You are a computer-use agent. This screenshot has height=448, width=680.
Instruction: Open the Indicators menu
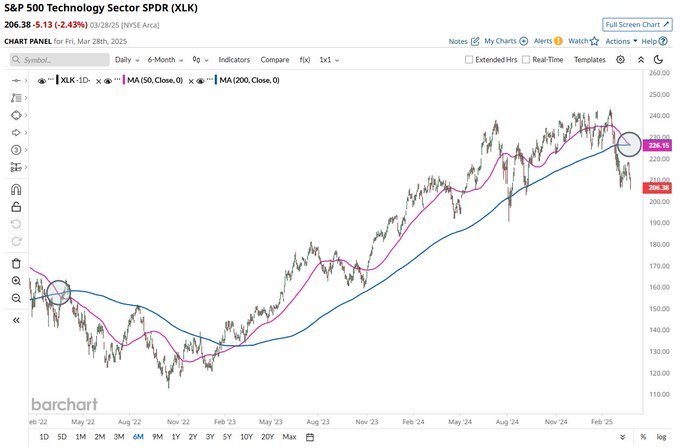234,60
